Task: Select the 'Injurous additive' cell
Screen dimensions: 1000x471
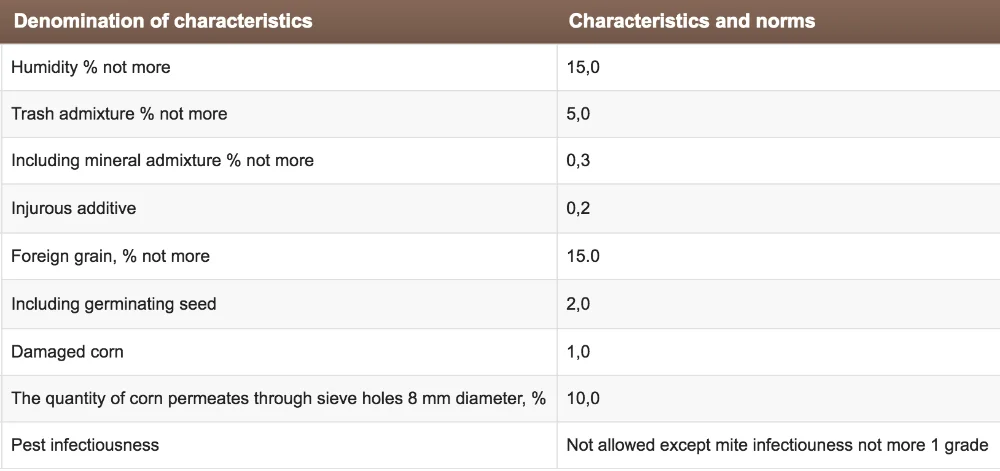Action: [x=73, y=209]
